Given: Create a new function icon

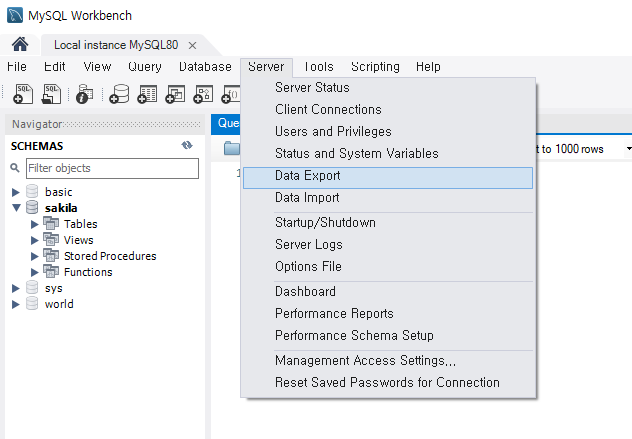Looking at the screenshot, I should [x=231, y=94].
